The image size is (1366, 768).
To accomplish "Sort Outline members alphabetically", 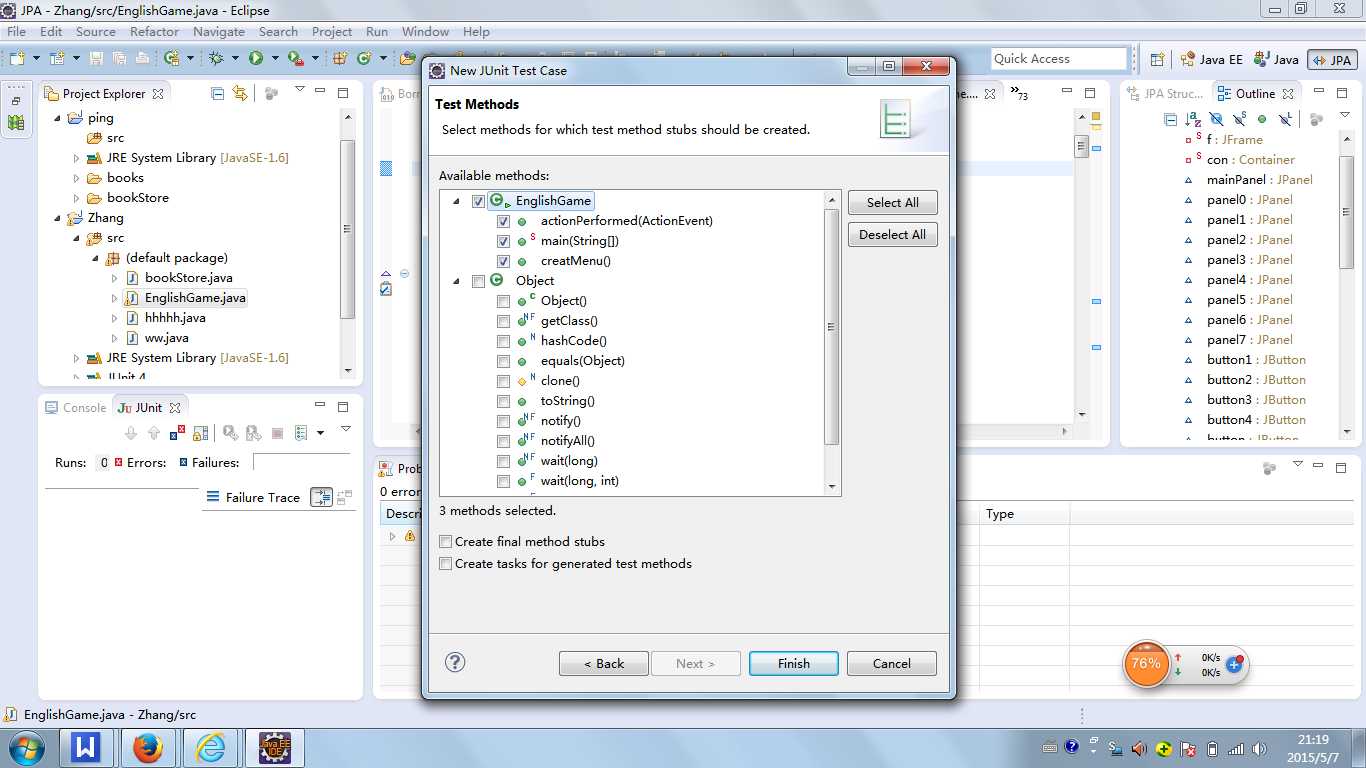I will [1193, 119].
